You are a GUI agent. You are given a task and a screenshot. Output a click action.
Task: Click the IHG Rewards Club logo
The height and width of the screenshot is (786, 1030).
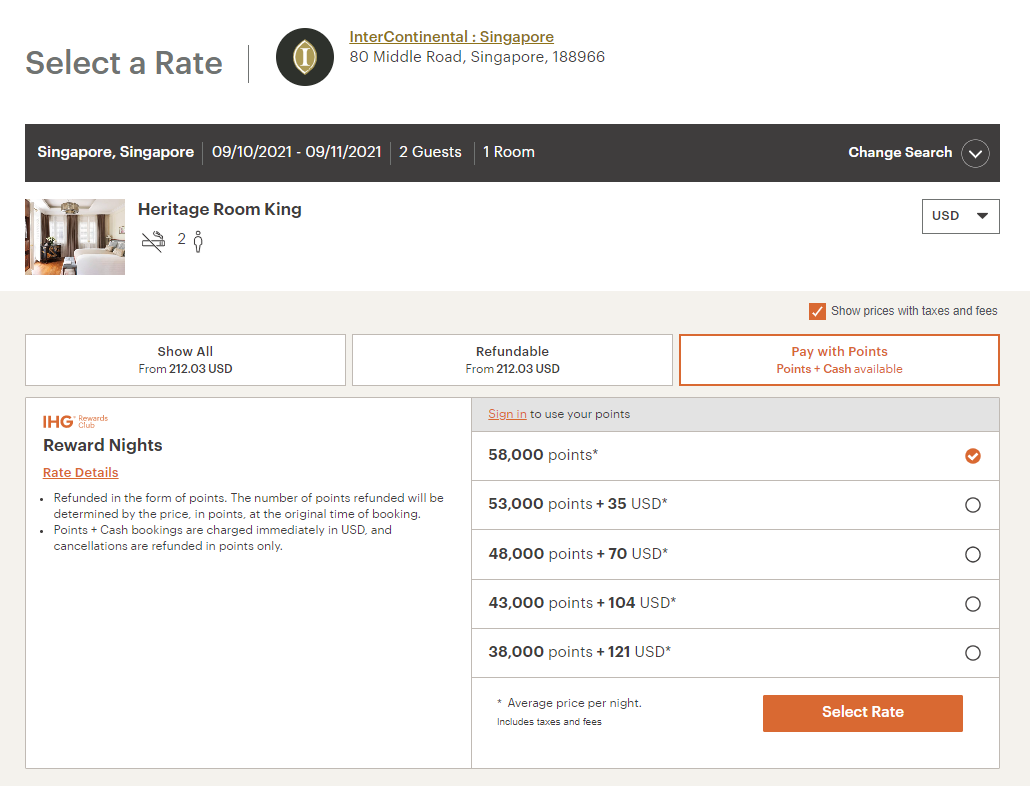click(x=75, y=422)
